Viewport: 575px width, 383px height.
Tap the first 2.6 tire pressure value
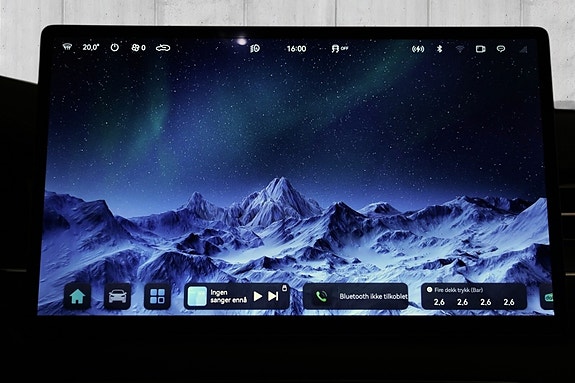[x=439, y=302]
